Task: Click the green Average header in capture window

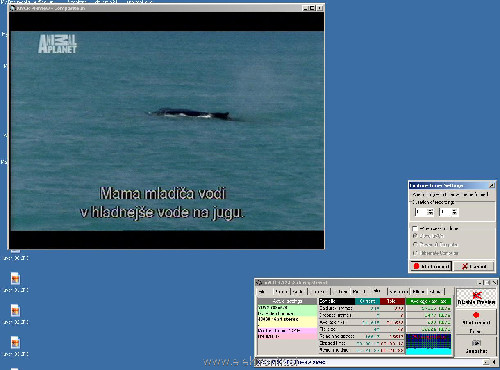Action: pos(428,301)
